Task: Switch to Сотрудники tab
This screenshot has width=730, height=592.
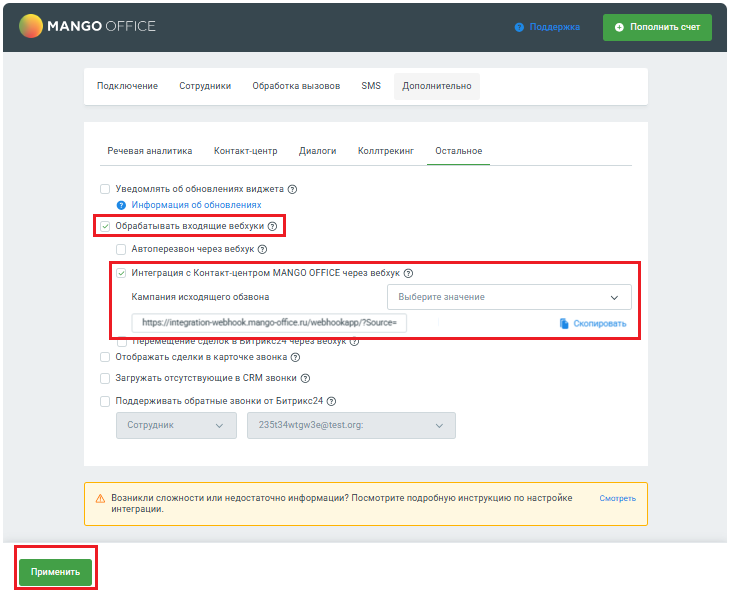Action: pyautogui.click(x=205, y=86)
